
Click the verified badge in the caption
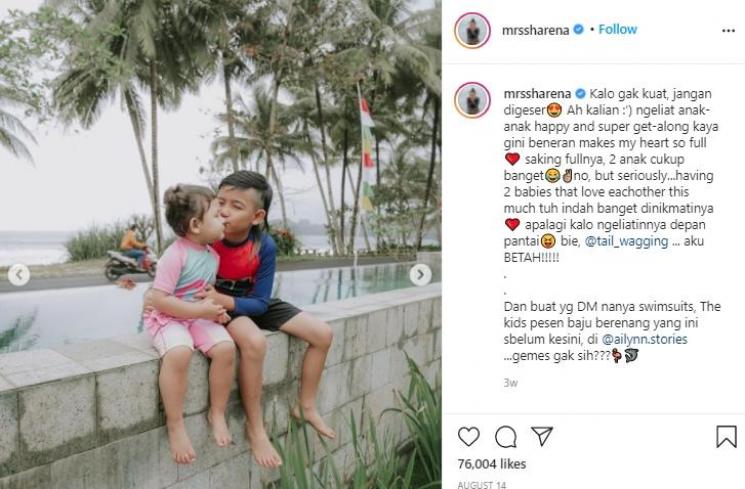(x=580, y=94)
